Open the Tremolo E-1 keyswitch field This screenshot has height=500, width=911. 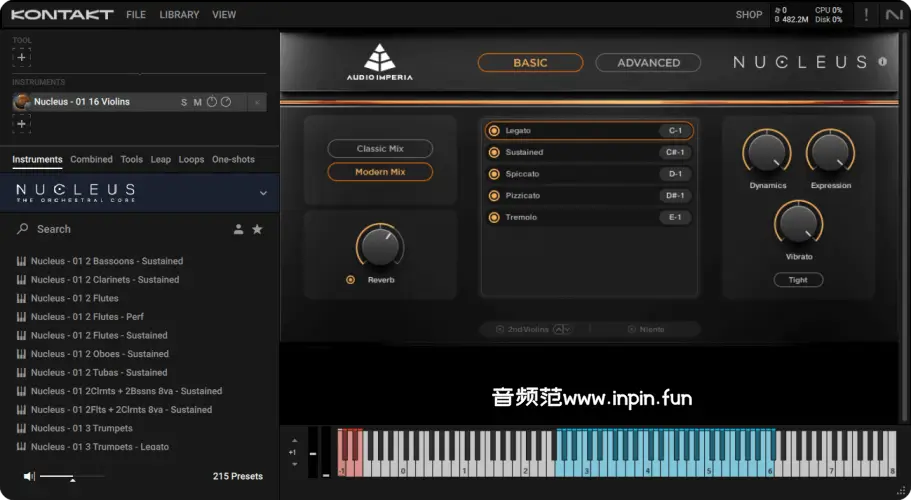(x=675, y=217)
